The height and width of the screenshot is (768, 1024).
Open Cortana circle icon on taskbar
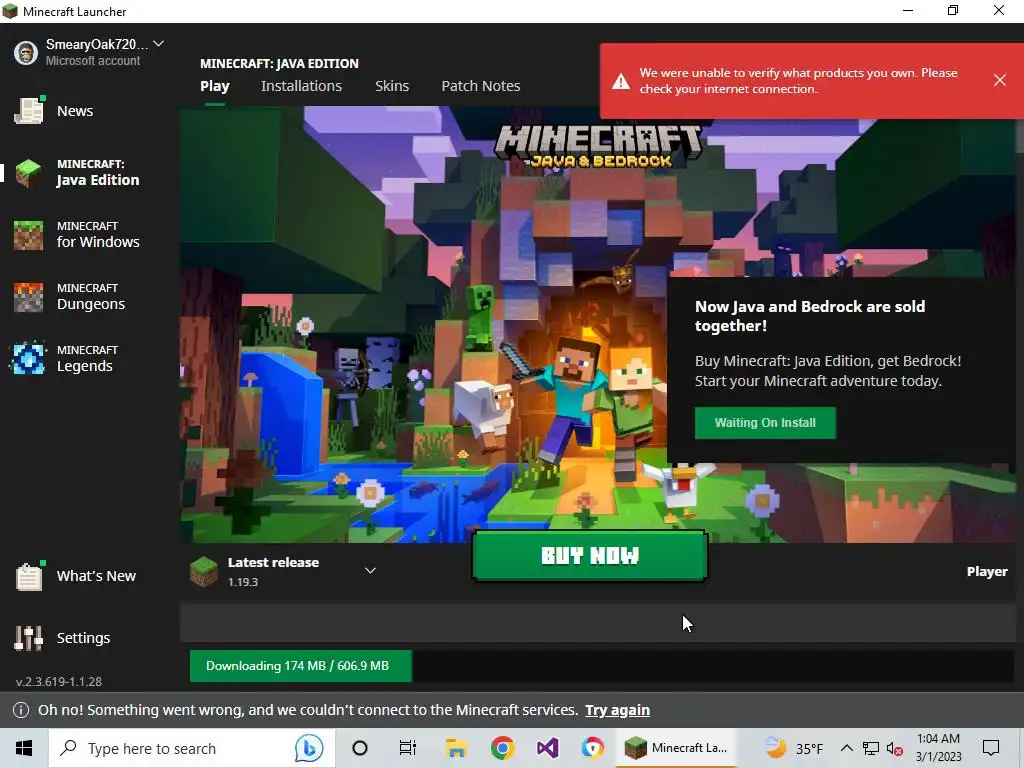[x=360, y=748]
